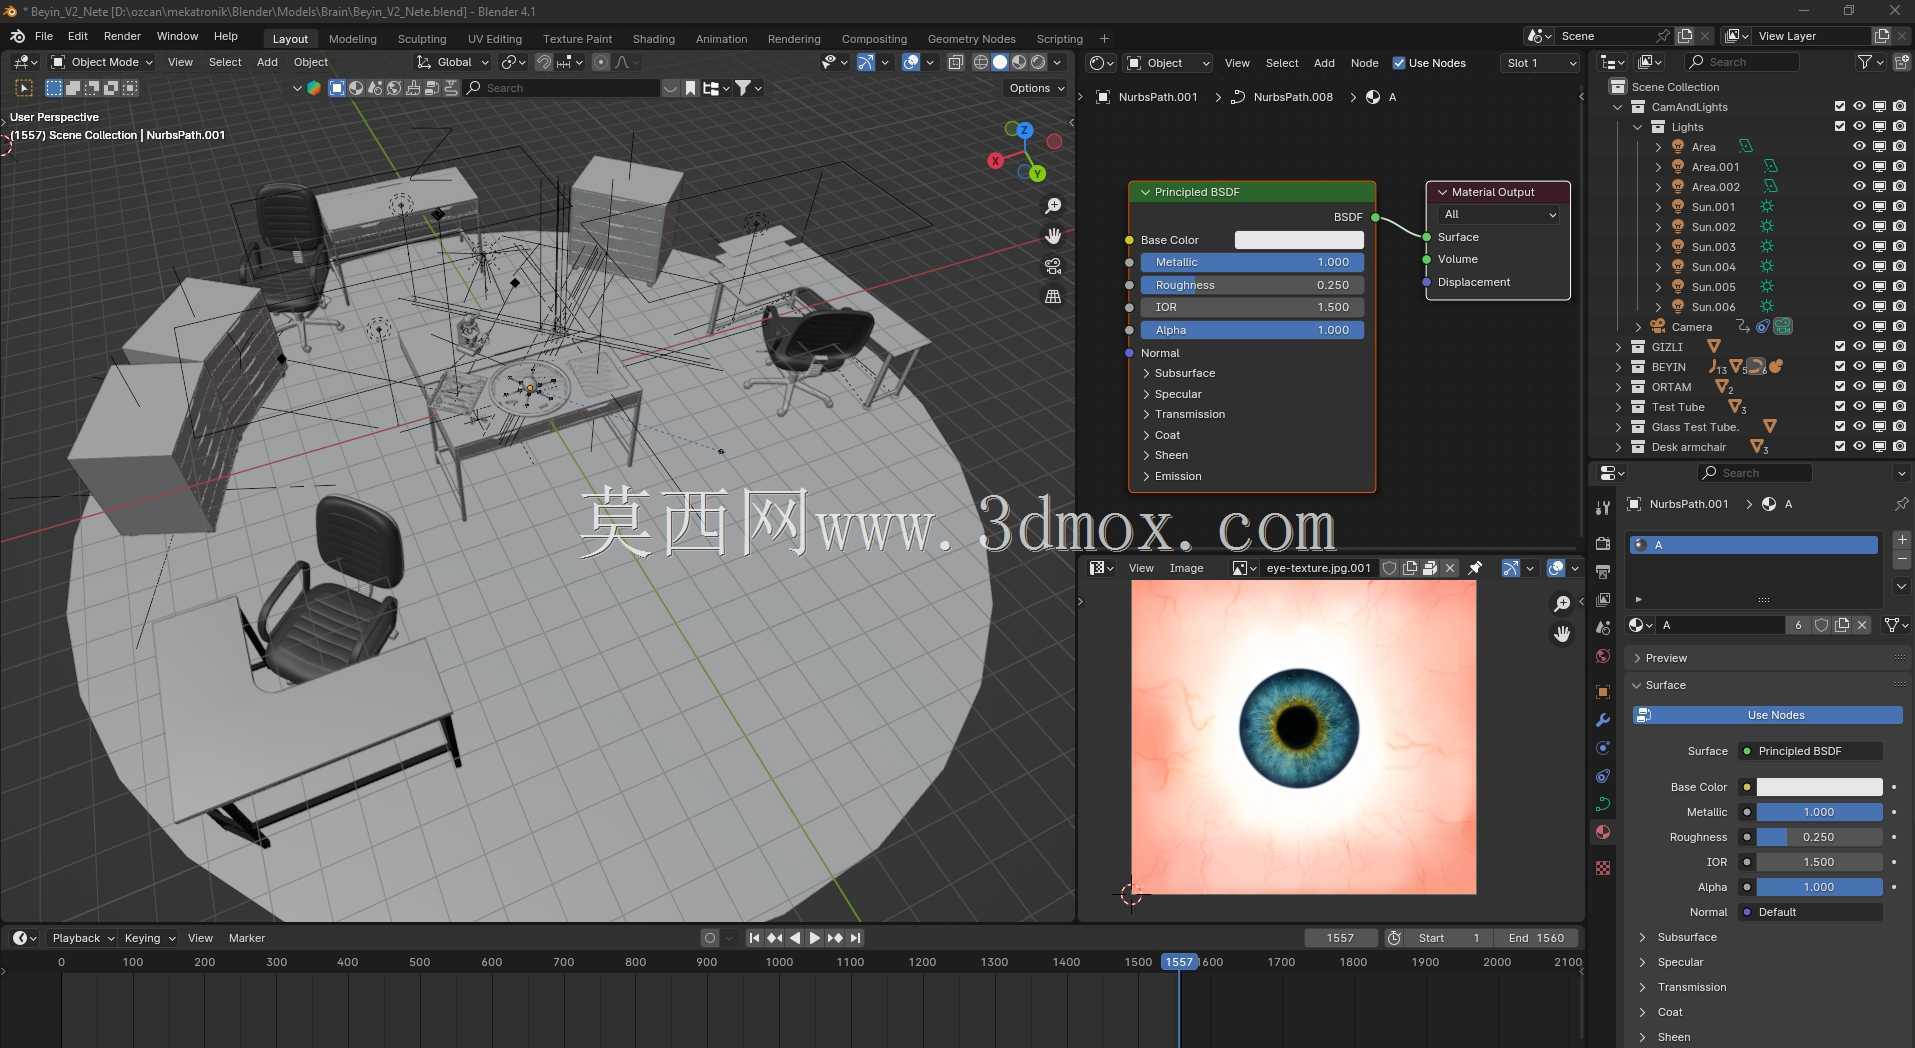Click Base Color swatch in Principled BSDF node
1915x1048 pixels.
coord(1299,240)
